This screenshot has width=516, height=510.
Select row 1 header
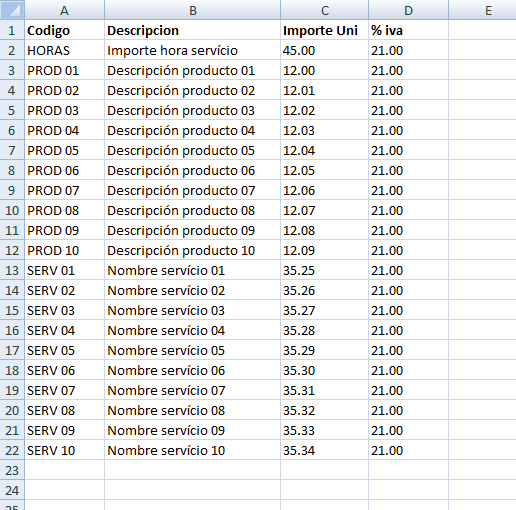tap(12, 30)
